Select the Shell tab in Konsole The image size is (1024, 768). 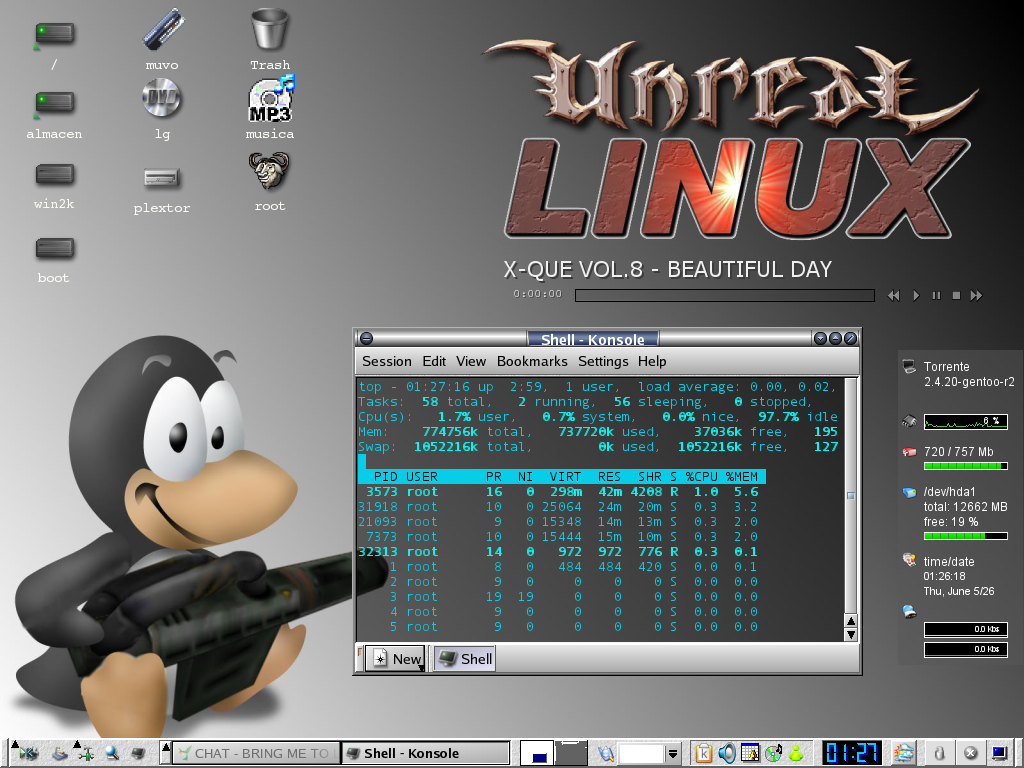click(464, 659)
